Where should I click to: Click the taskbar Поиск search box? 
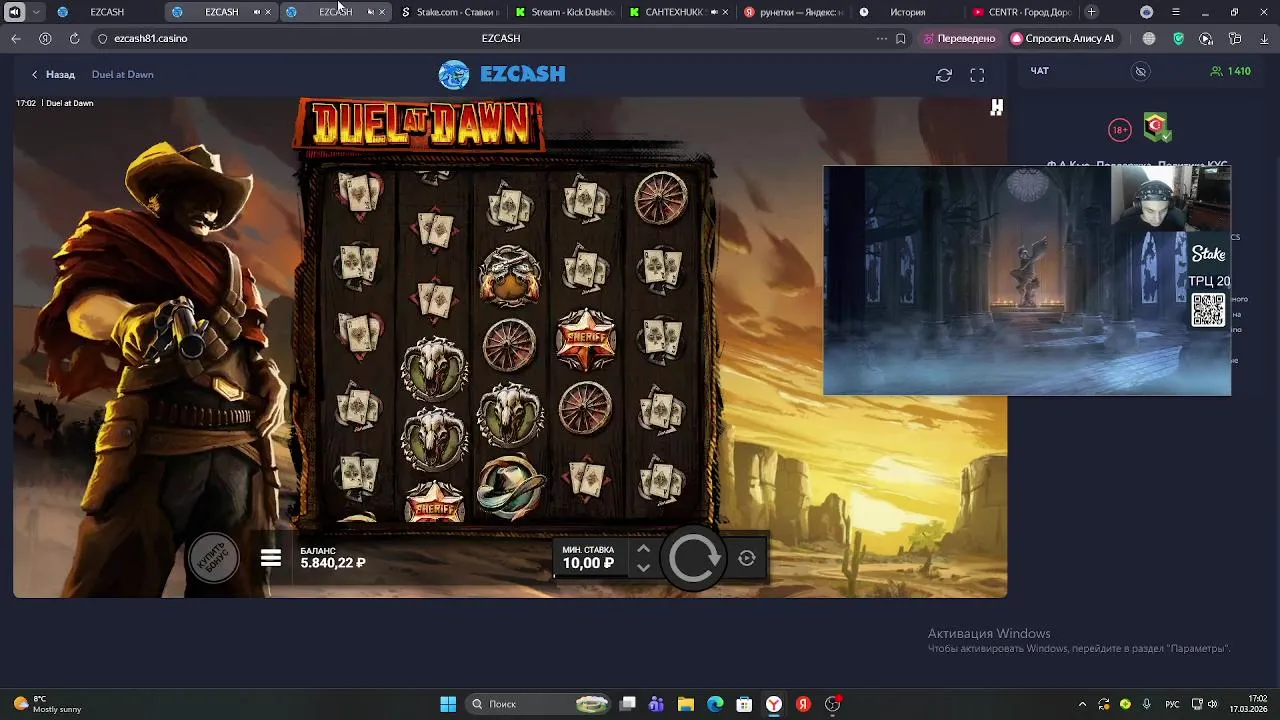click(539, 704)
